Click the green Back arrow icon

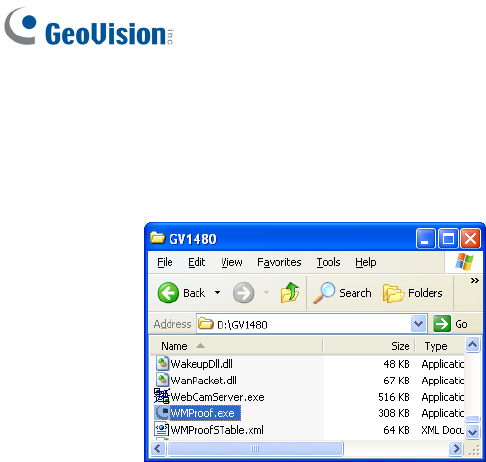tap(168, 293)
